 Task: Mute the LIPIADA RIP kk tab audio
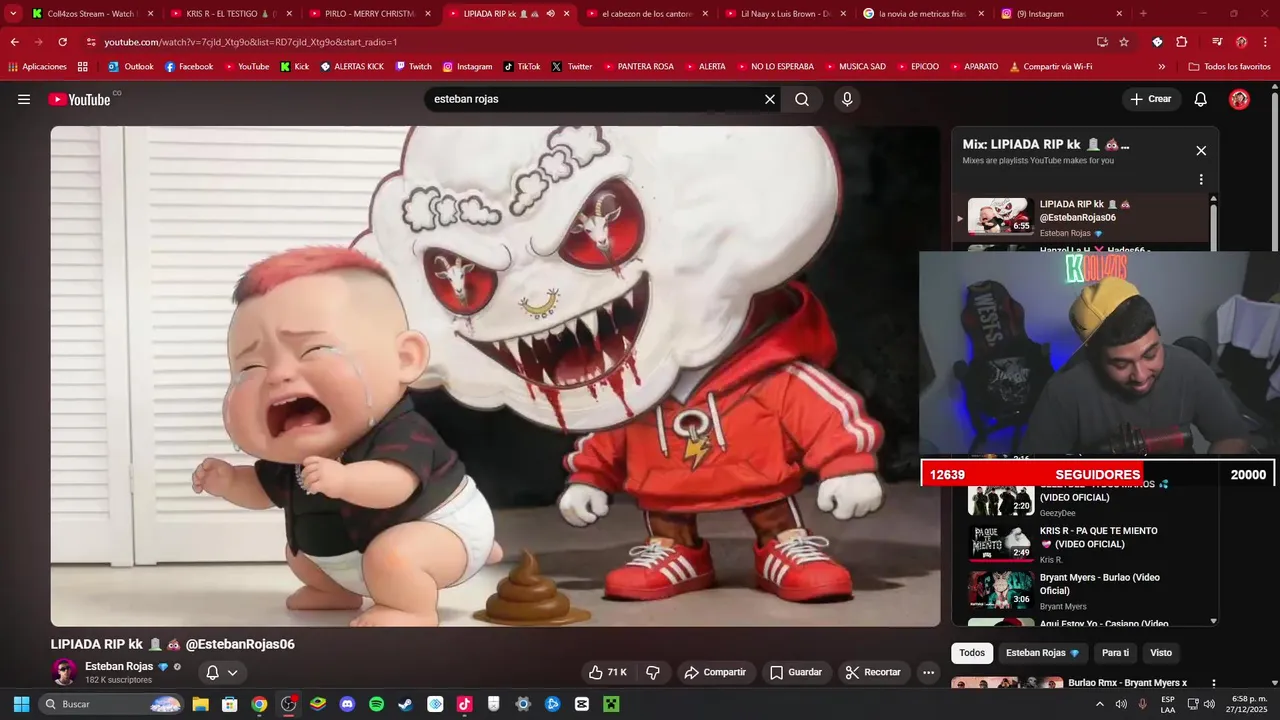[x=550, y=14]
